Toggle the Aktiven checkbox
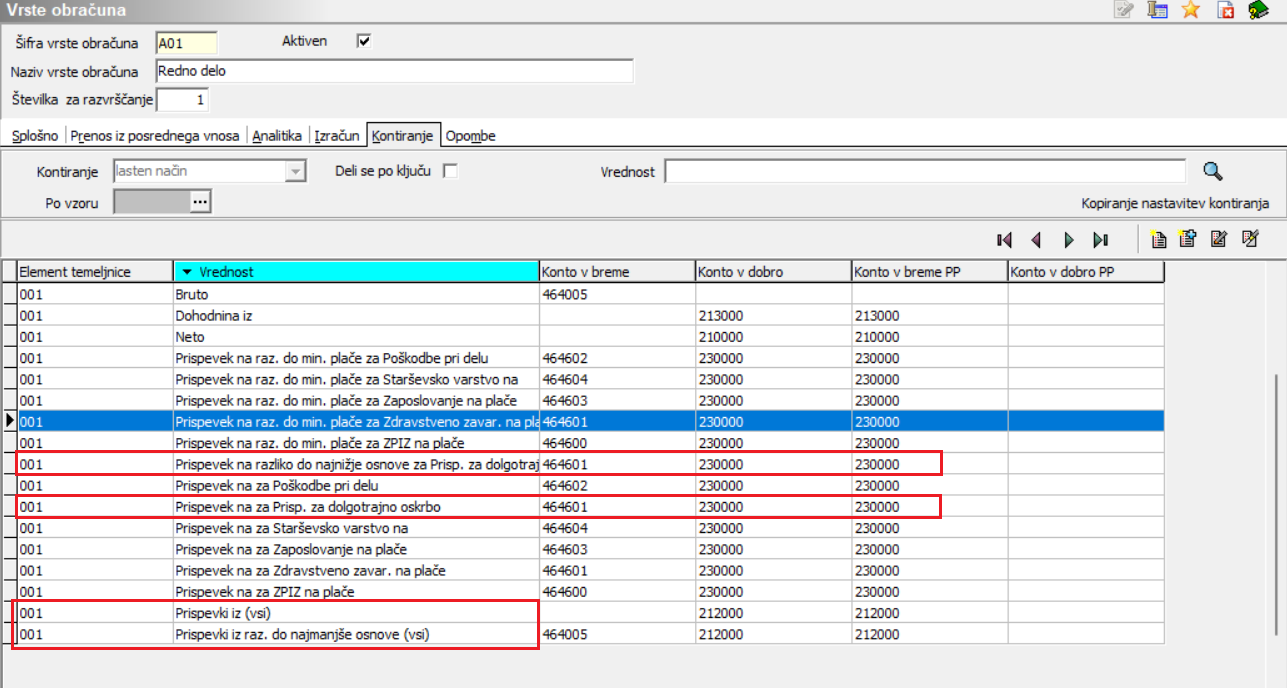This screenshot has width=1287, height=690. click(x=364, y=41)
